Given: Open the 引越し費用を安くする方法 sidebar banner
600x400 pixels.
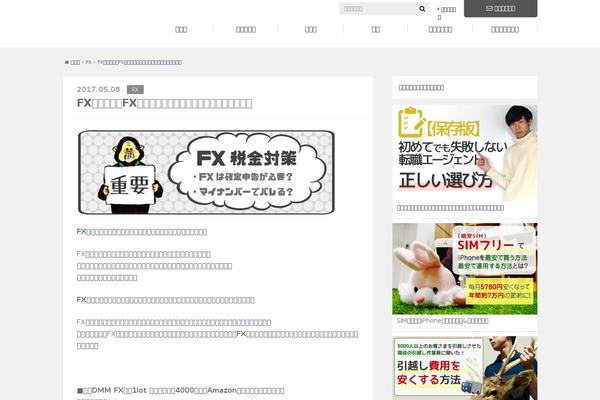Looking at the screenshot, I should pos(465,368).
